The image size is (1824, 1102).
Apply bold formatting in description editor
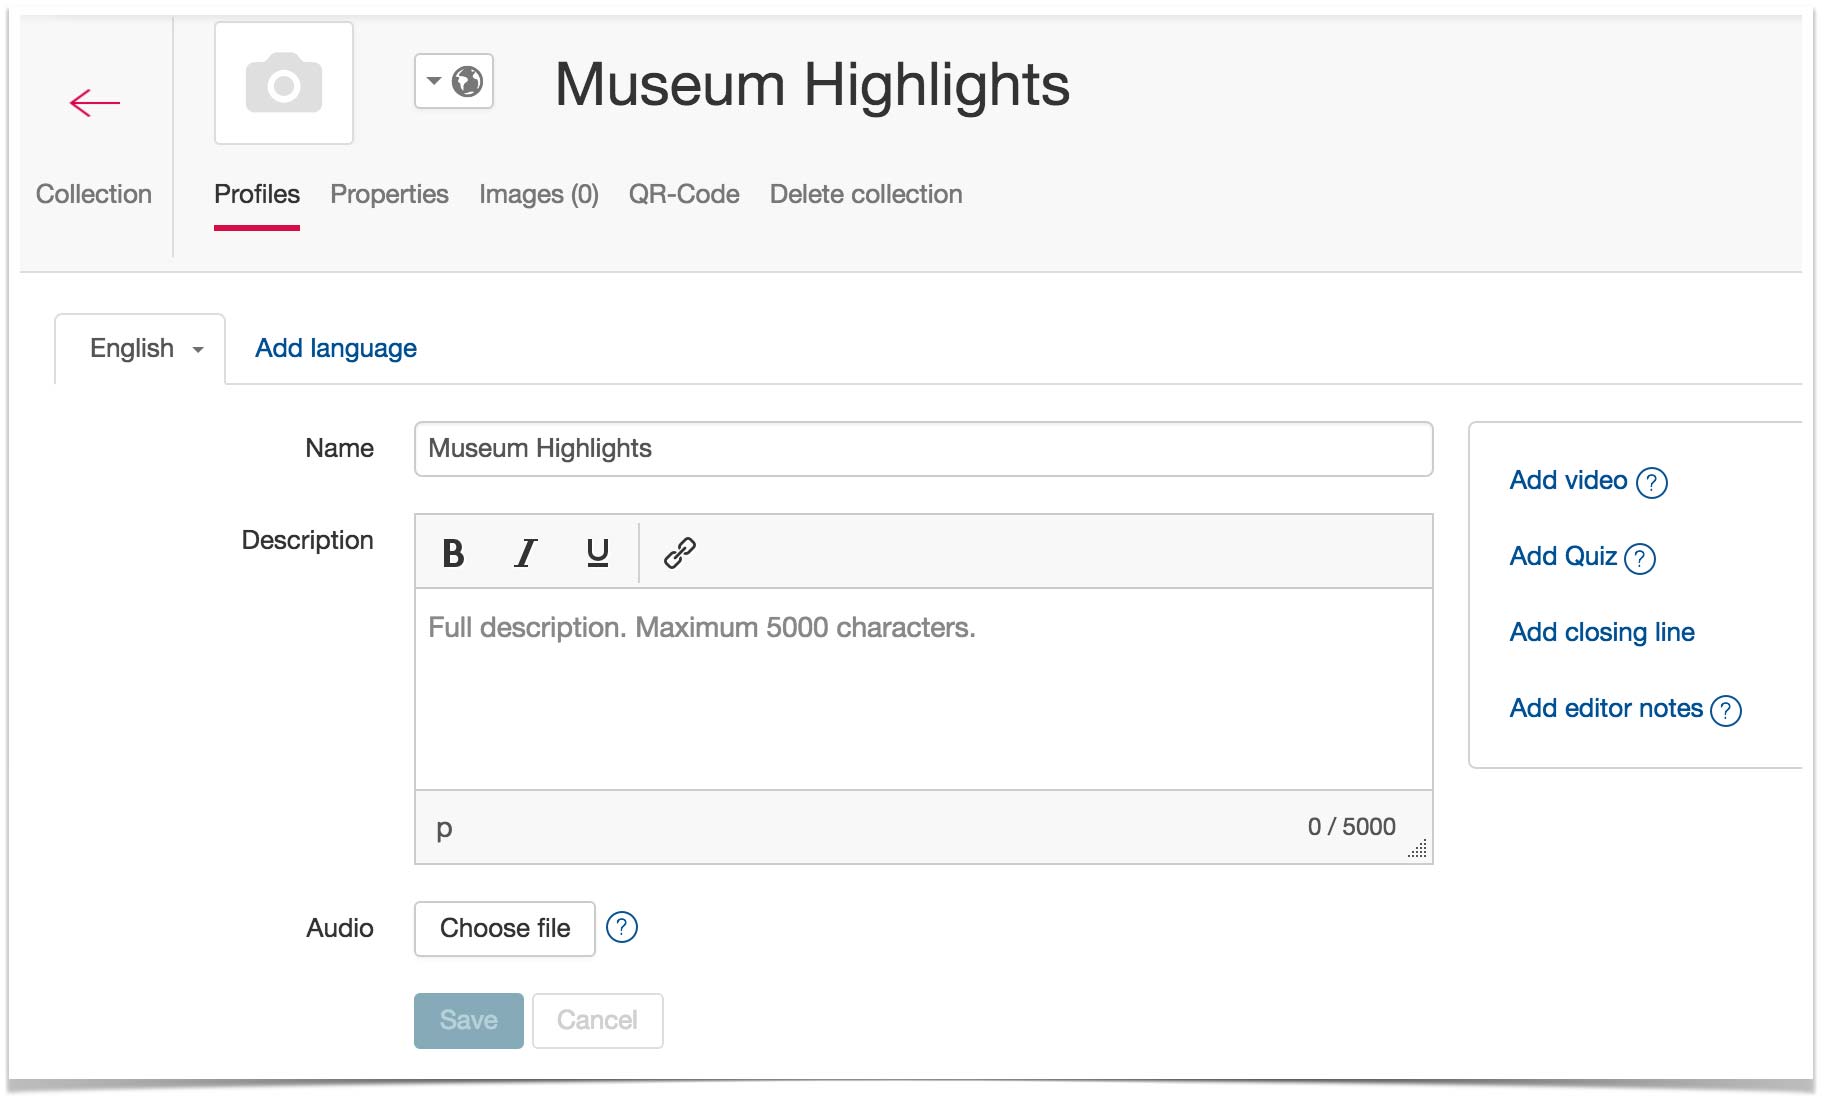click(453, 553)
